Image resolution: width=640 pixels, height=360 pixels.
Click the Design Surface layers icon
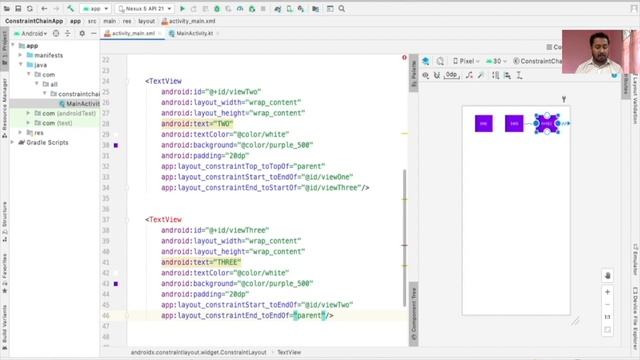[426, 61]
